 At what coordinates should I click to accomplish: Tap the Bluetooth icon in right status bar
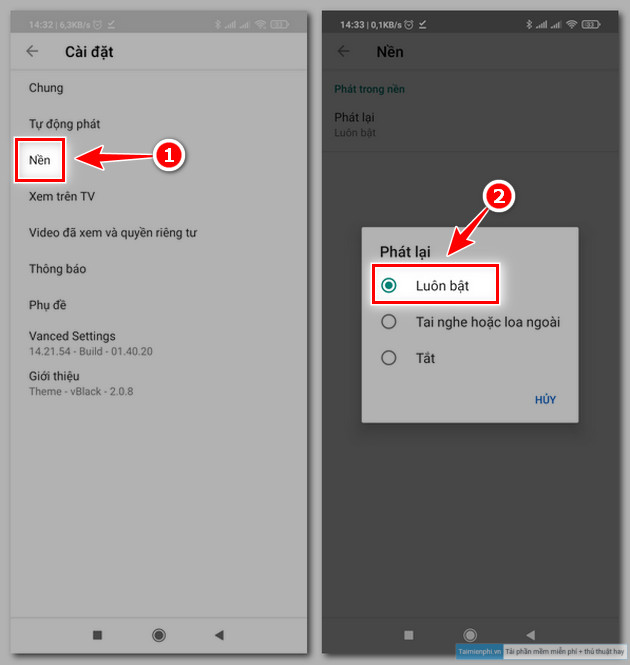[529, 25]
